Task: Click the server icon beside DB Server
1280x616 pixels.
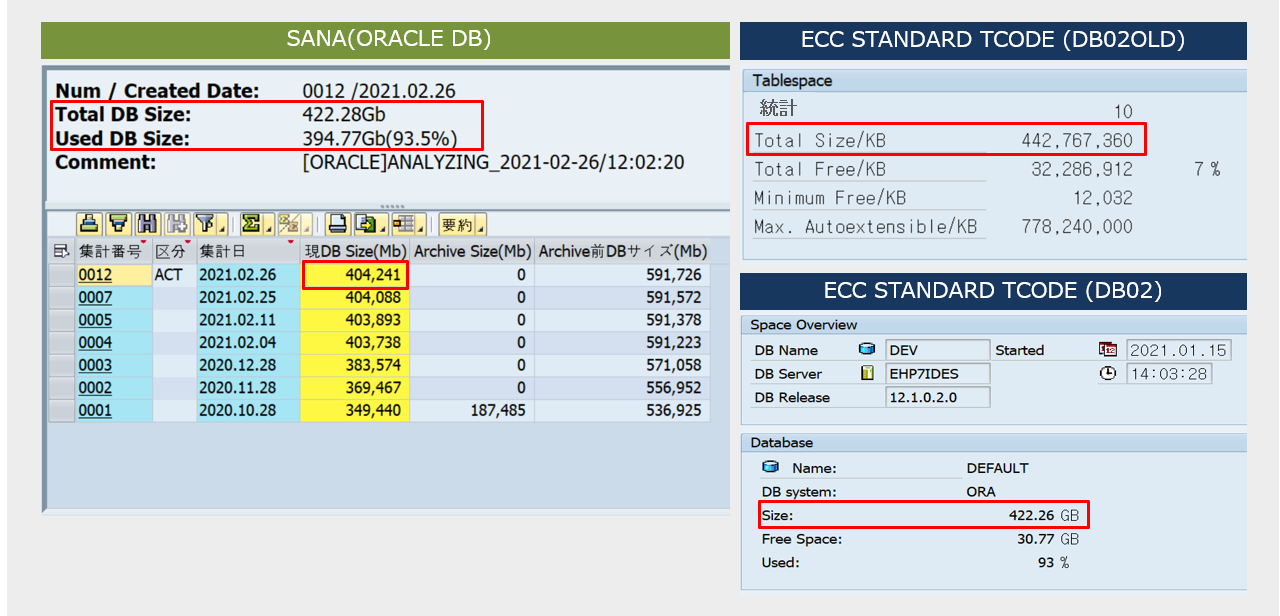Action: coord(867,373)
